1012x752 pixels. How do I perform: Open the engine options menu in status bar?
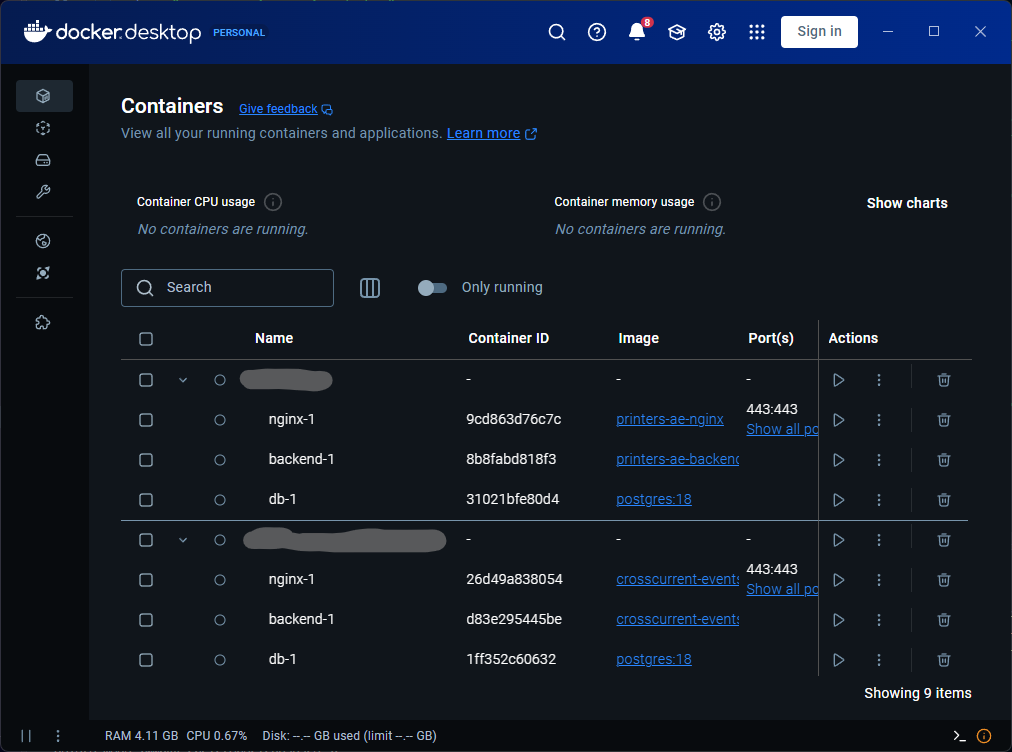pyautogui.click(x=58, y=736)
